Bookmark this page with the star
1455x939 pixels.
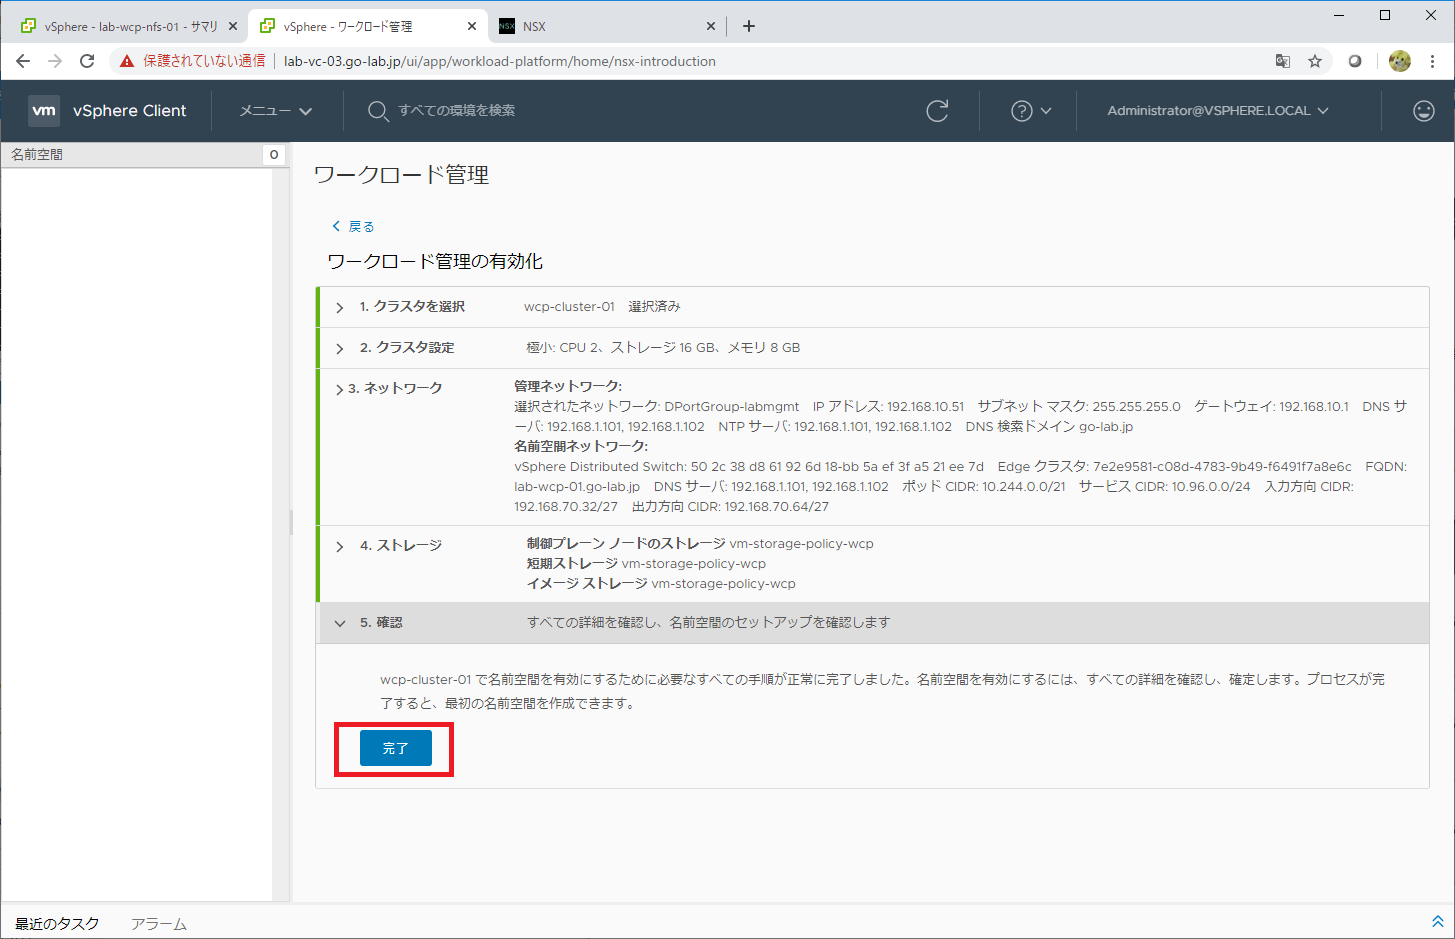point(1315,61)
